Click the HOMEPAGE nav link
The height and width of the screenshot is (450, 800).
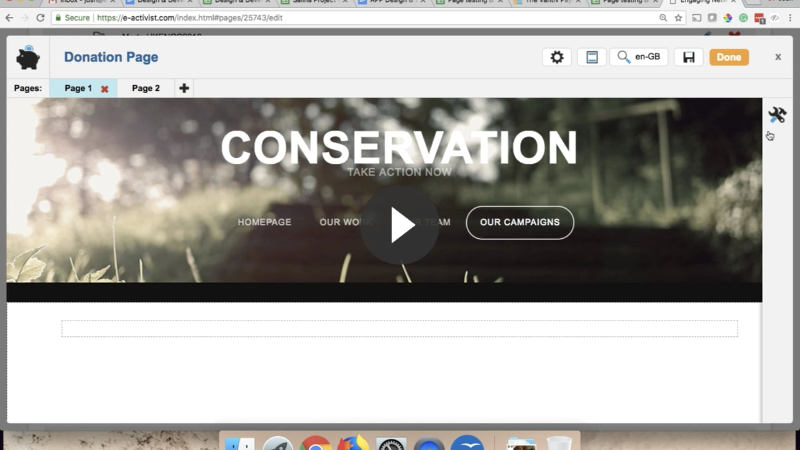[x=264, y=222]
